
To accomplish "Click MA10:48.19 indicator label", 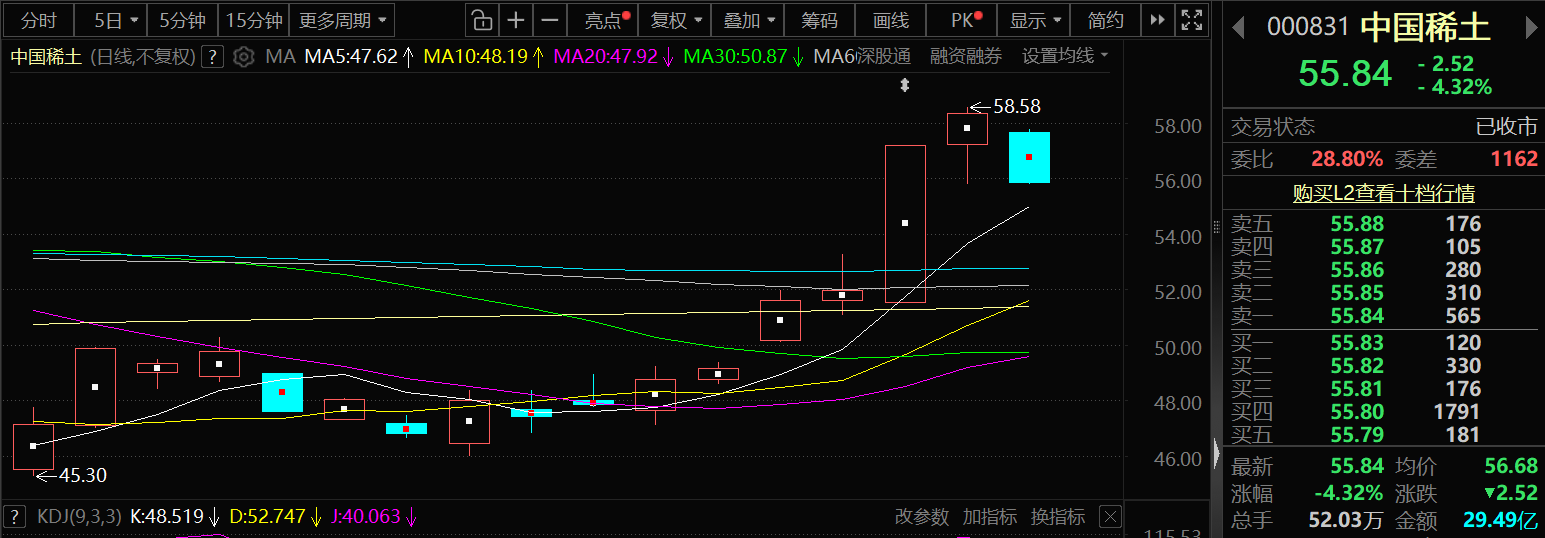I will point(476,57).
